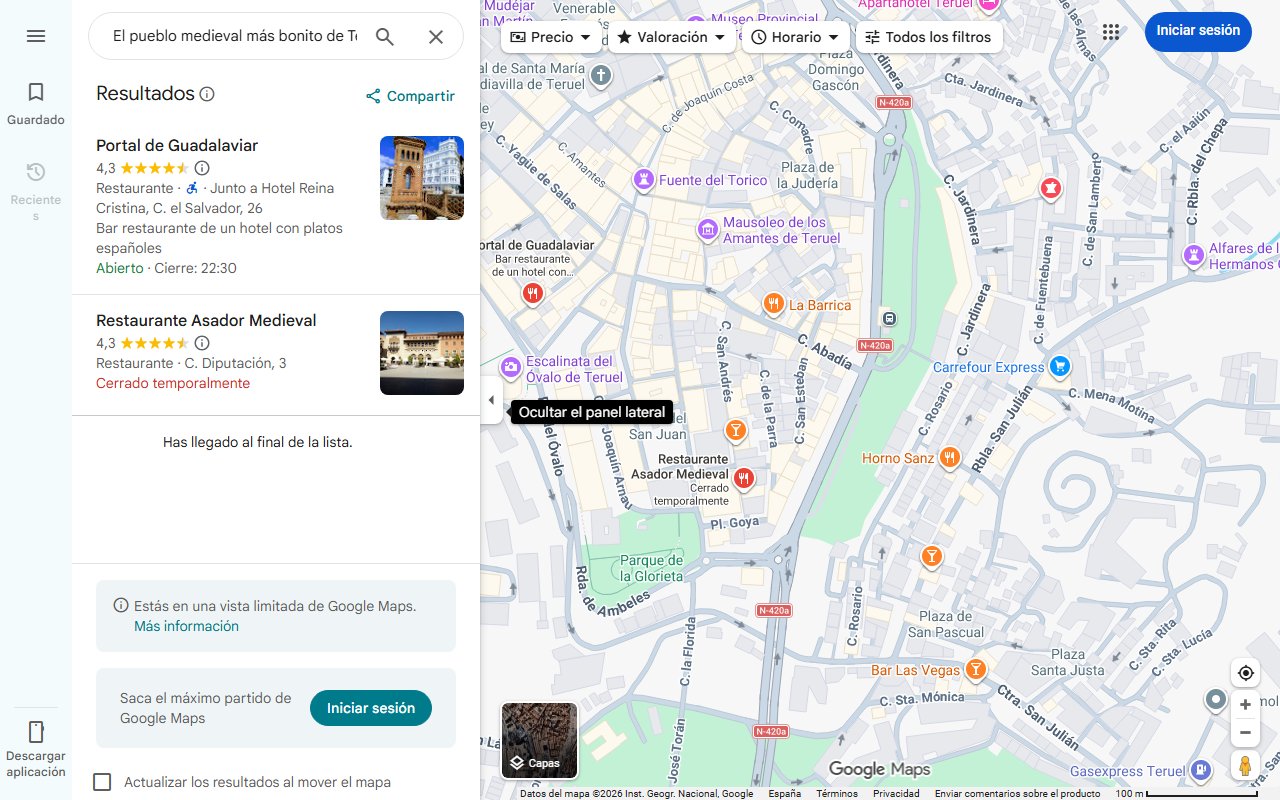Open the Portal de Guadalaviar photo thumbnail

(421, 177)
